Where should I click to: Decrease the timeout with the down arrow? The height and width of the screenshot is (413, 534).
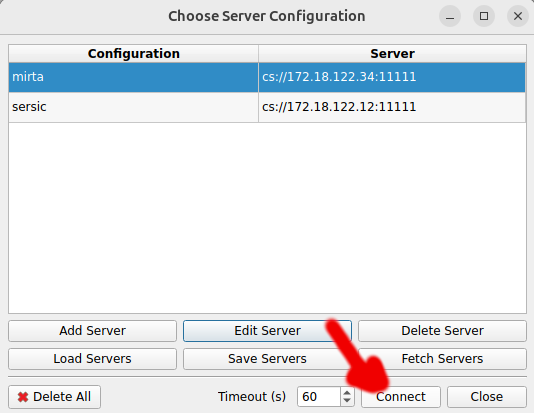point(347,401)
